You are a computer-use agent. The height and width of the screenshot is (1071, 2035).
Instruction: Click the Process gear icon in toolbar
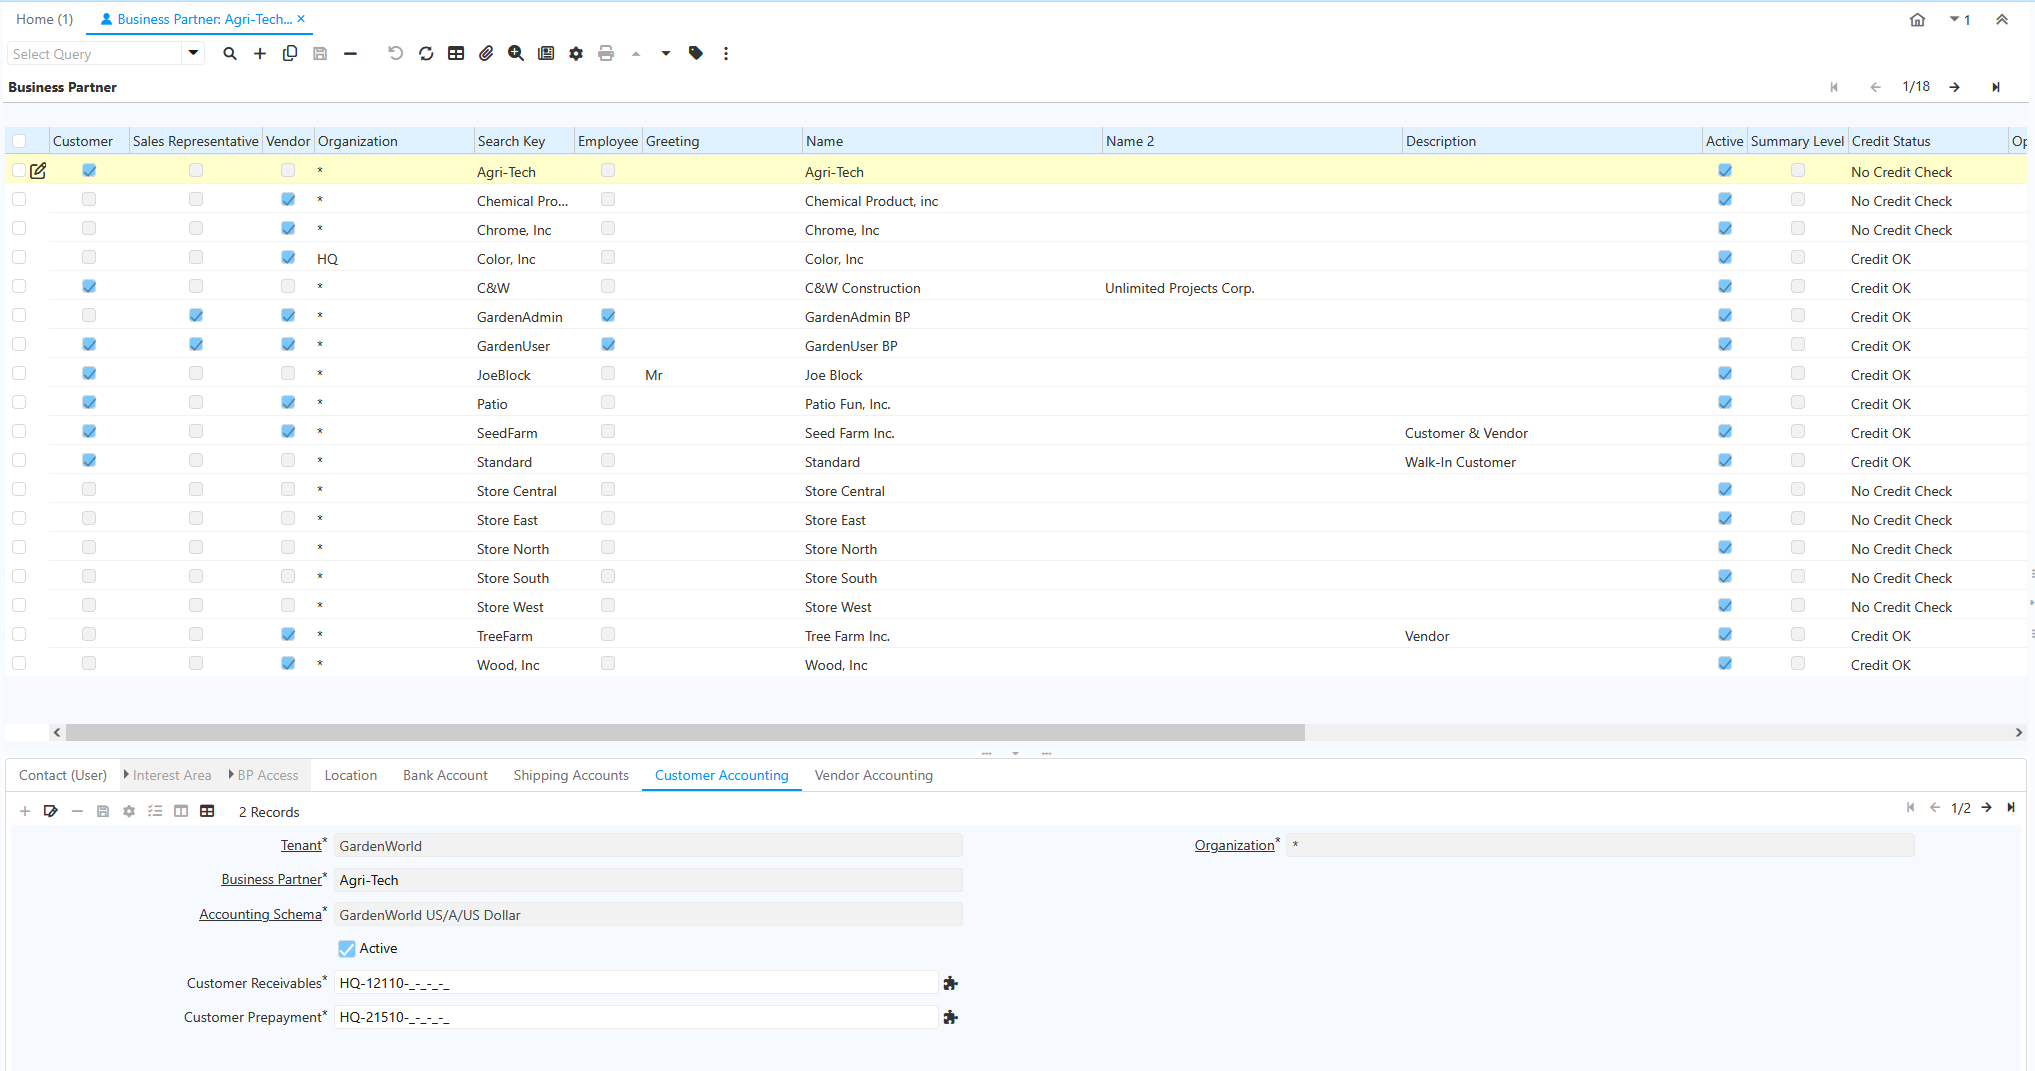click(576, 54)
